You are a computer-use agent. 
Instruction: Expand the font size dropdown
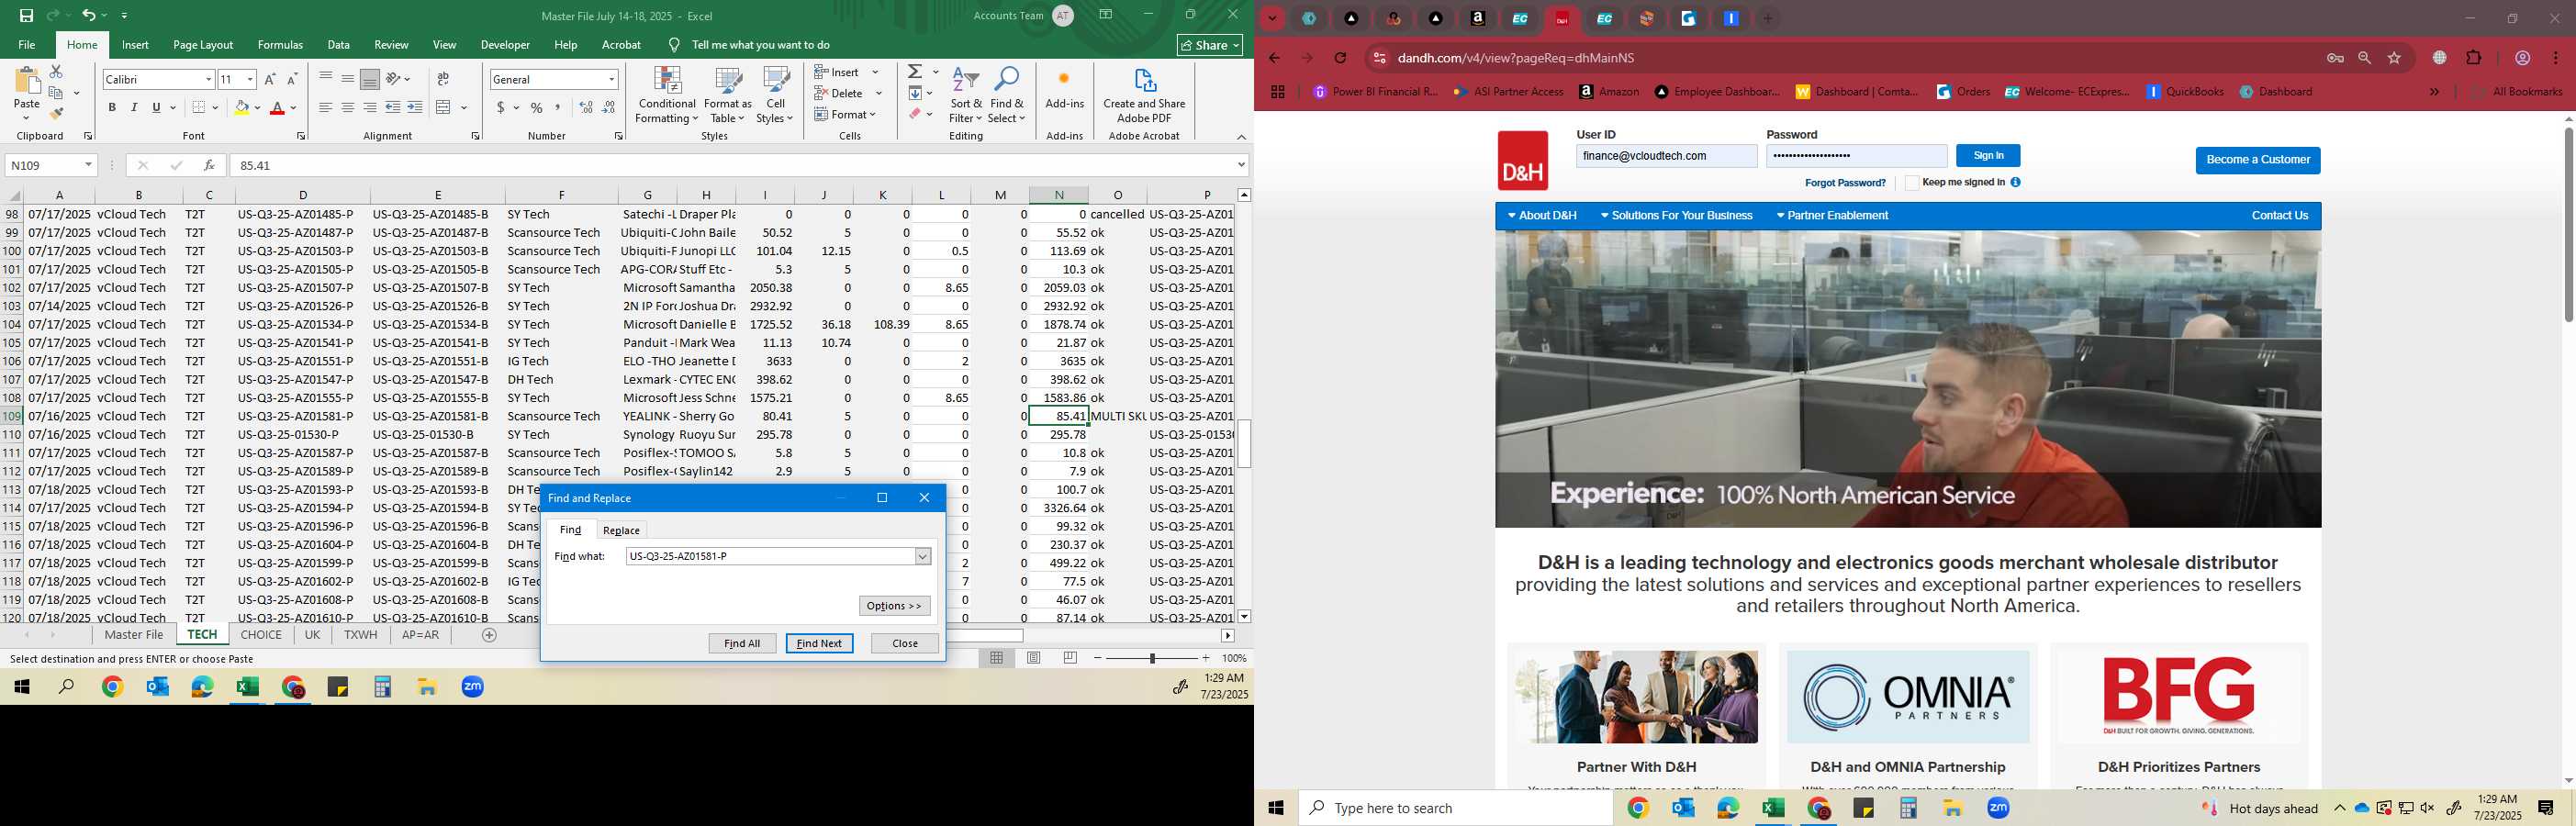coord(250,79)
